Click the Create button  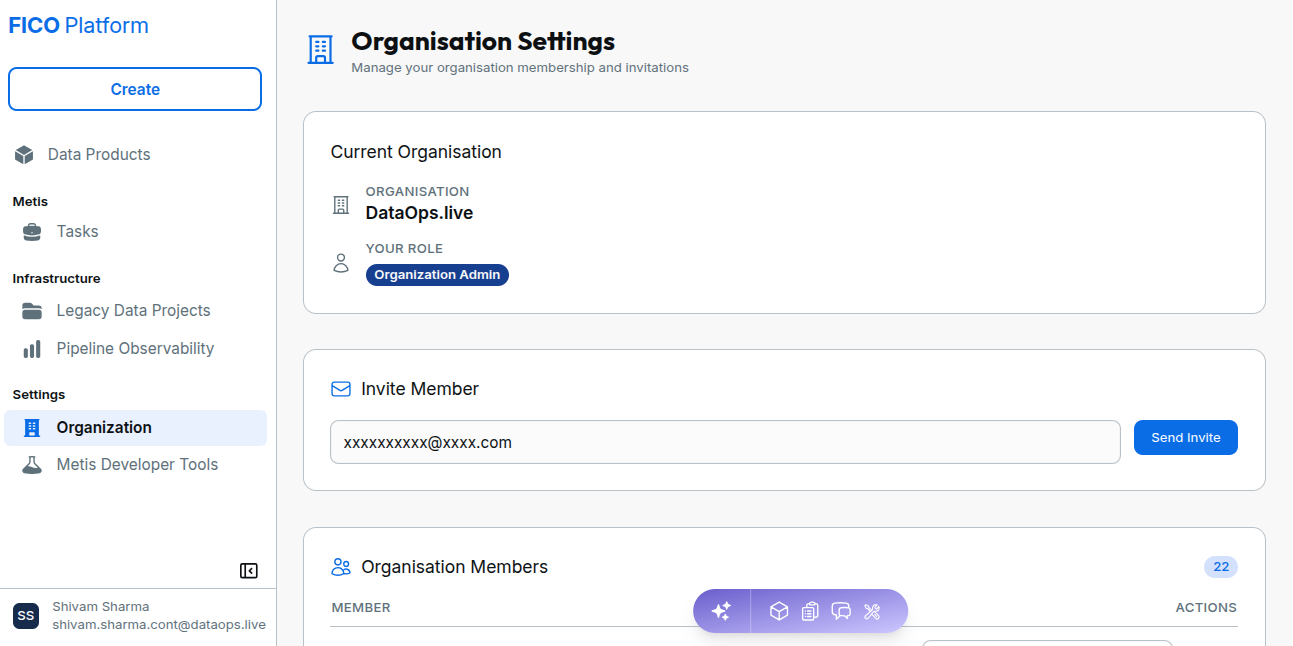pos(135,89)
